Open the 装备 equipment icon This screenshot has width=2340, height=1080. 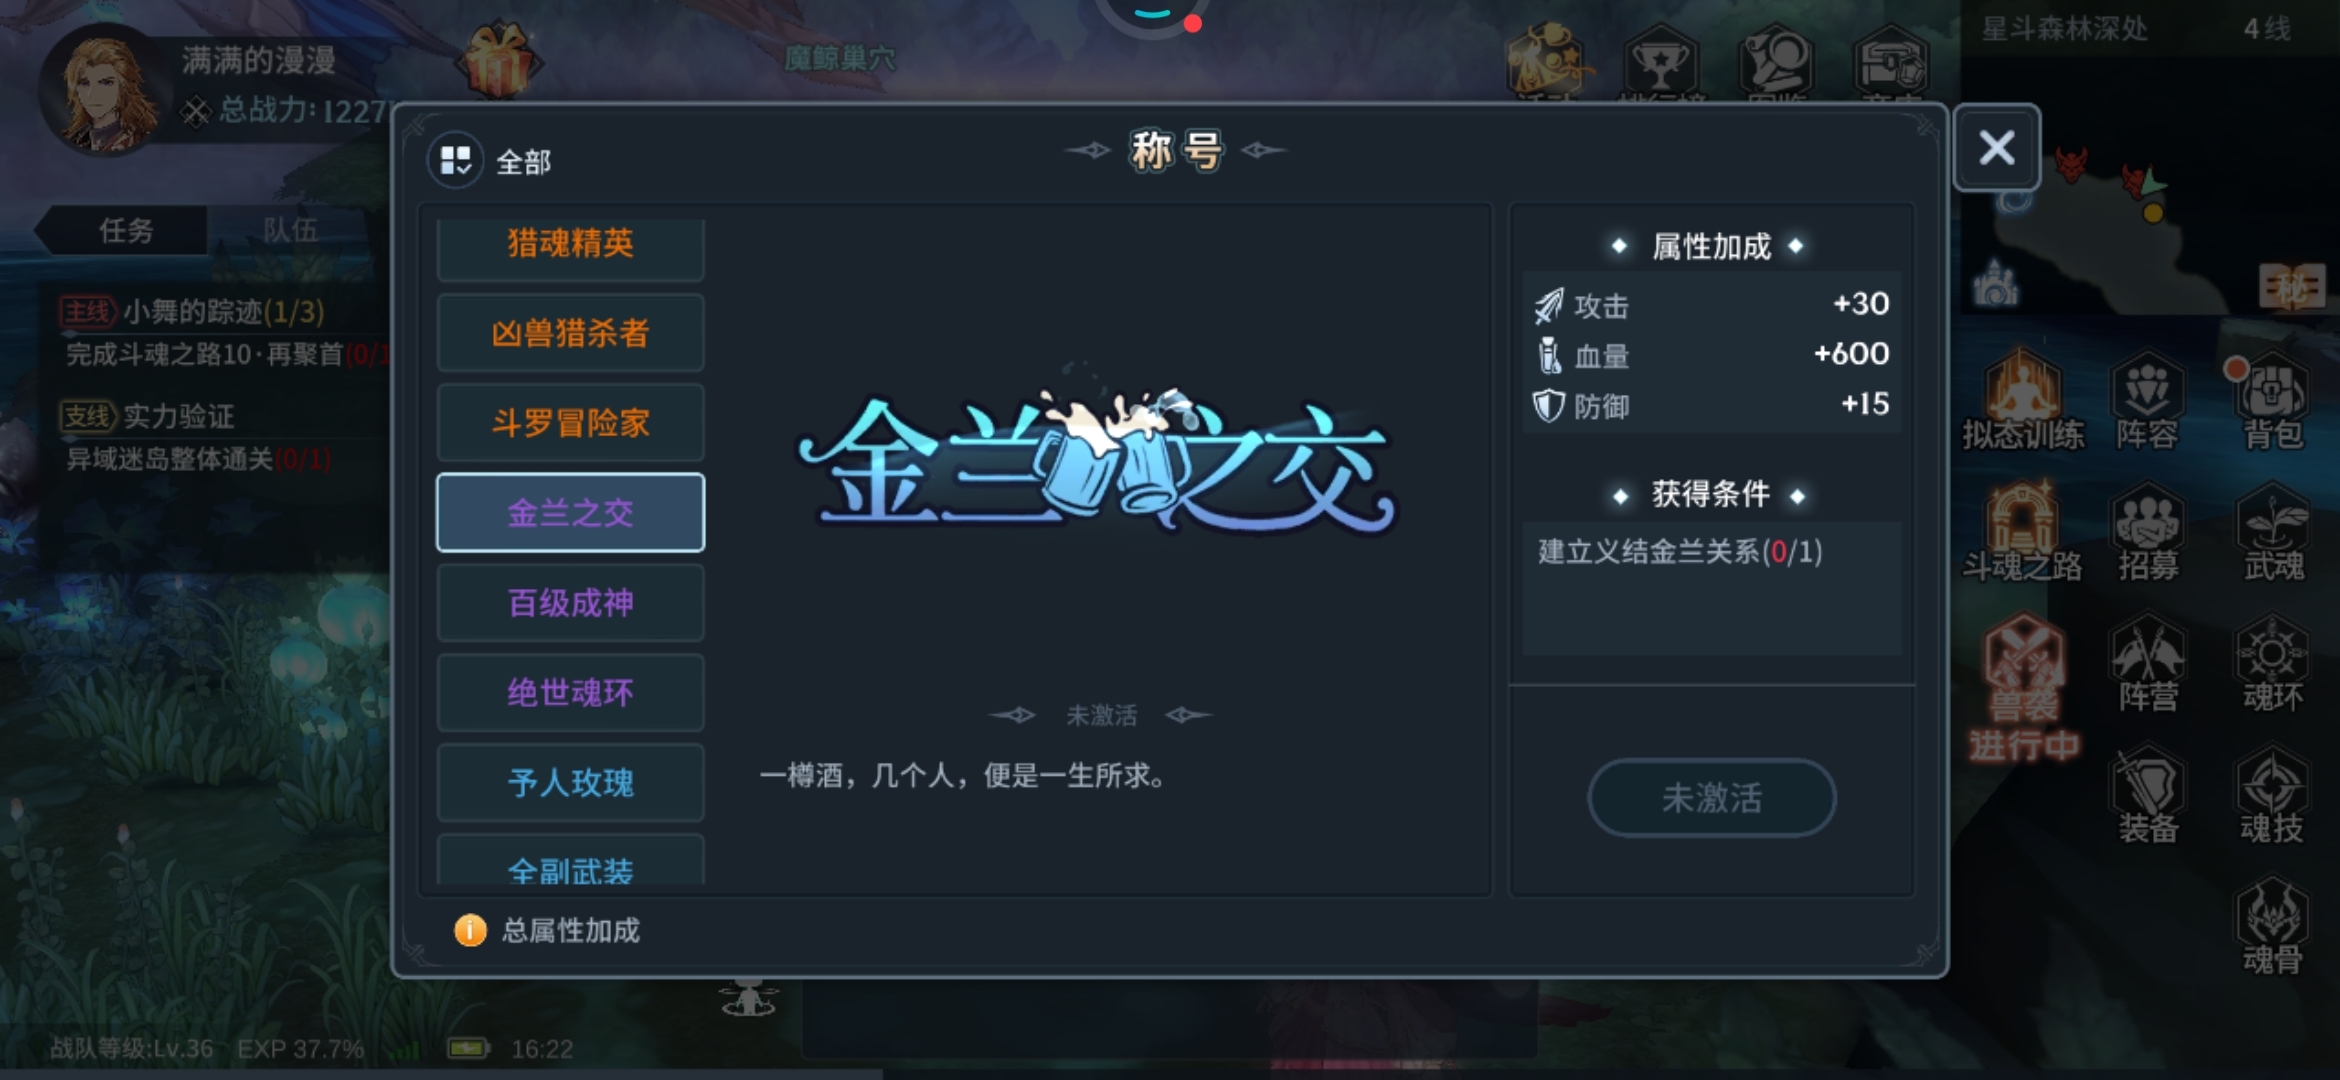[2147, 796]
